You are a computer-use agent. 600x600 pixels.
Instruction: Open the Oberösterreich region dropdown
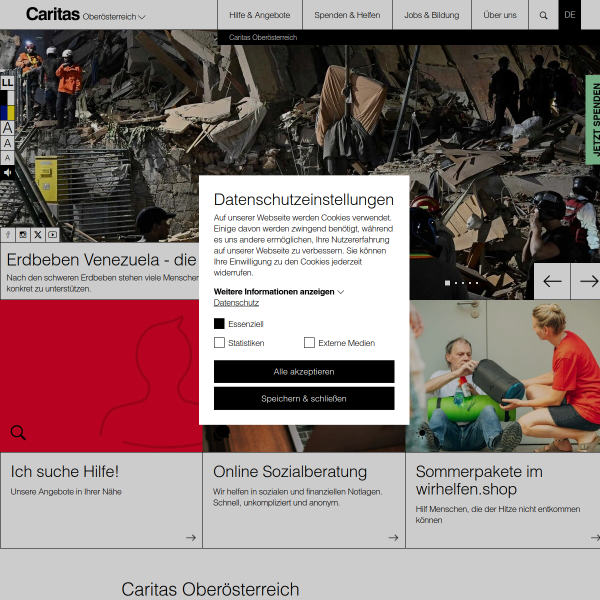pos(114,17)
